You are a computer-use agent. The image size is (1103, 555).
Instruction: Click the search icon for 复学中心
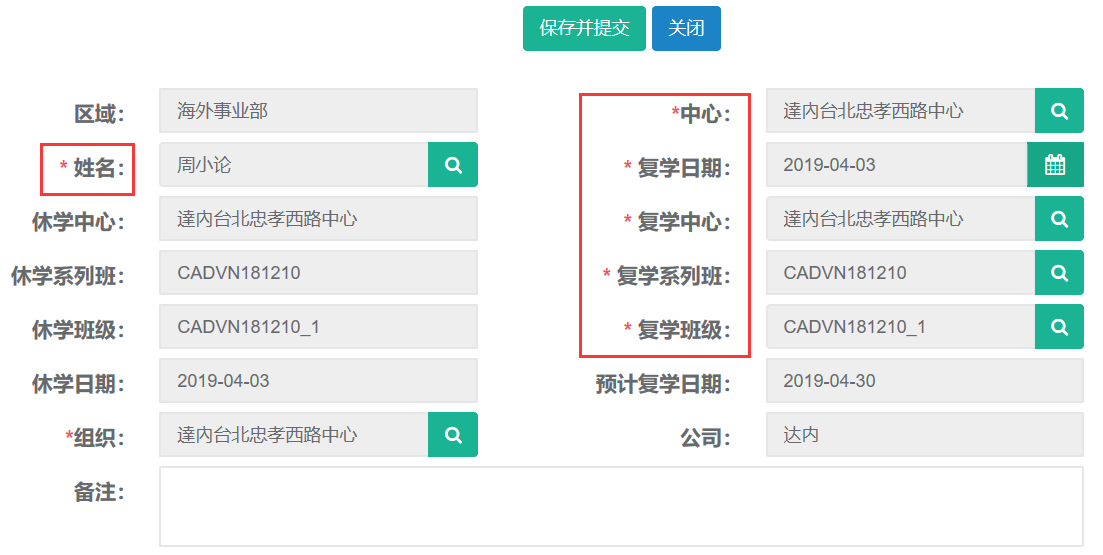point(1059,219)
